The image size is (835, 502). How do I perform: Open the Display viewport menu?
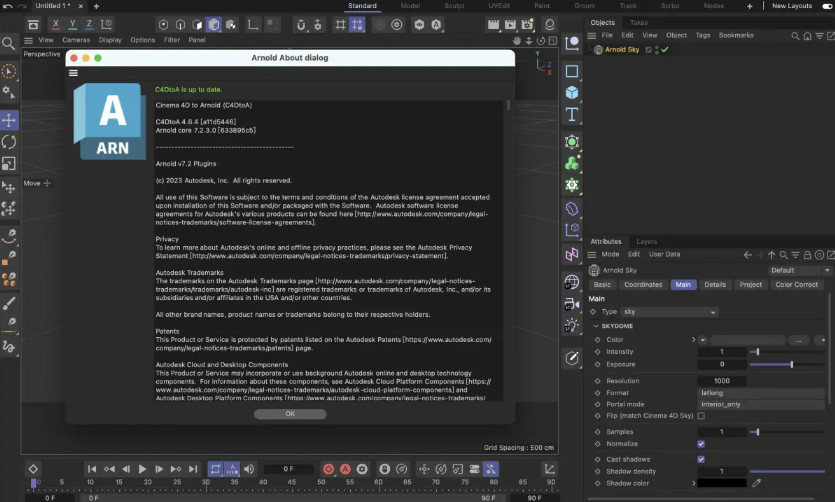coord(110,40)
